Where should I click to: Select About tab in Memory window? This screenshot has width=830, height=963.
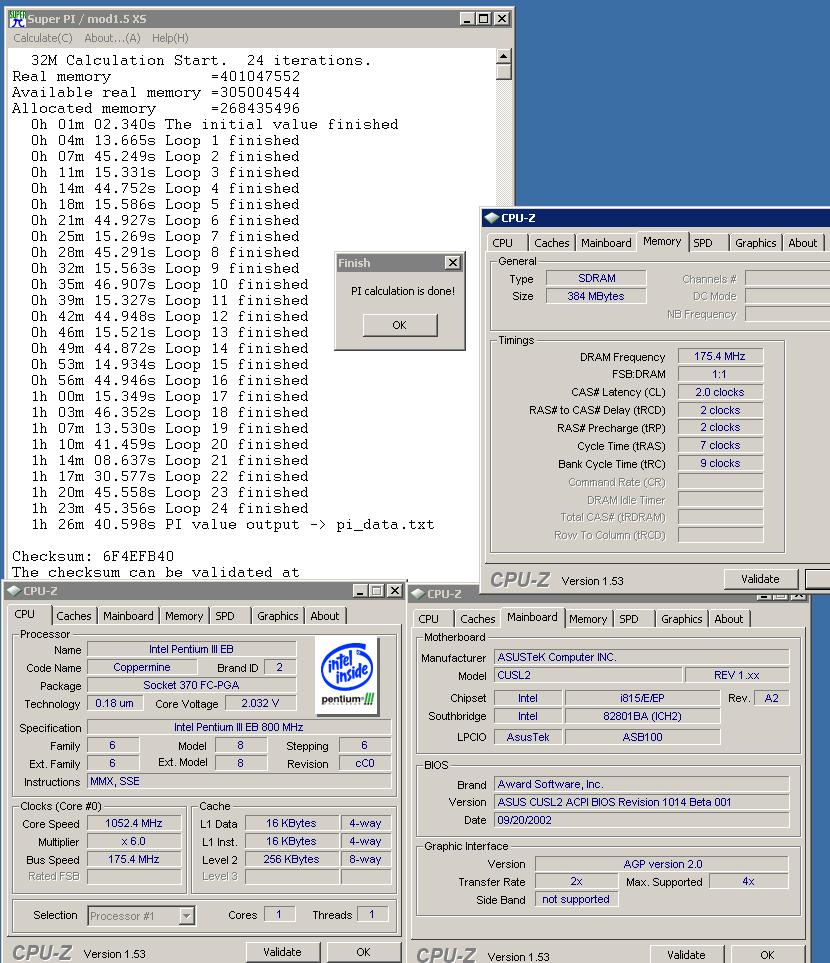click(x=802, y=243)
